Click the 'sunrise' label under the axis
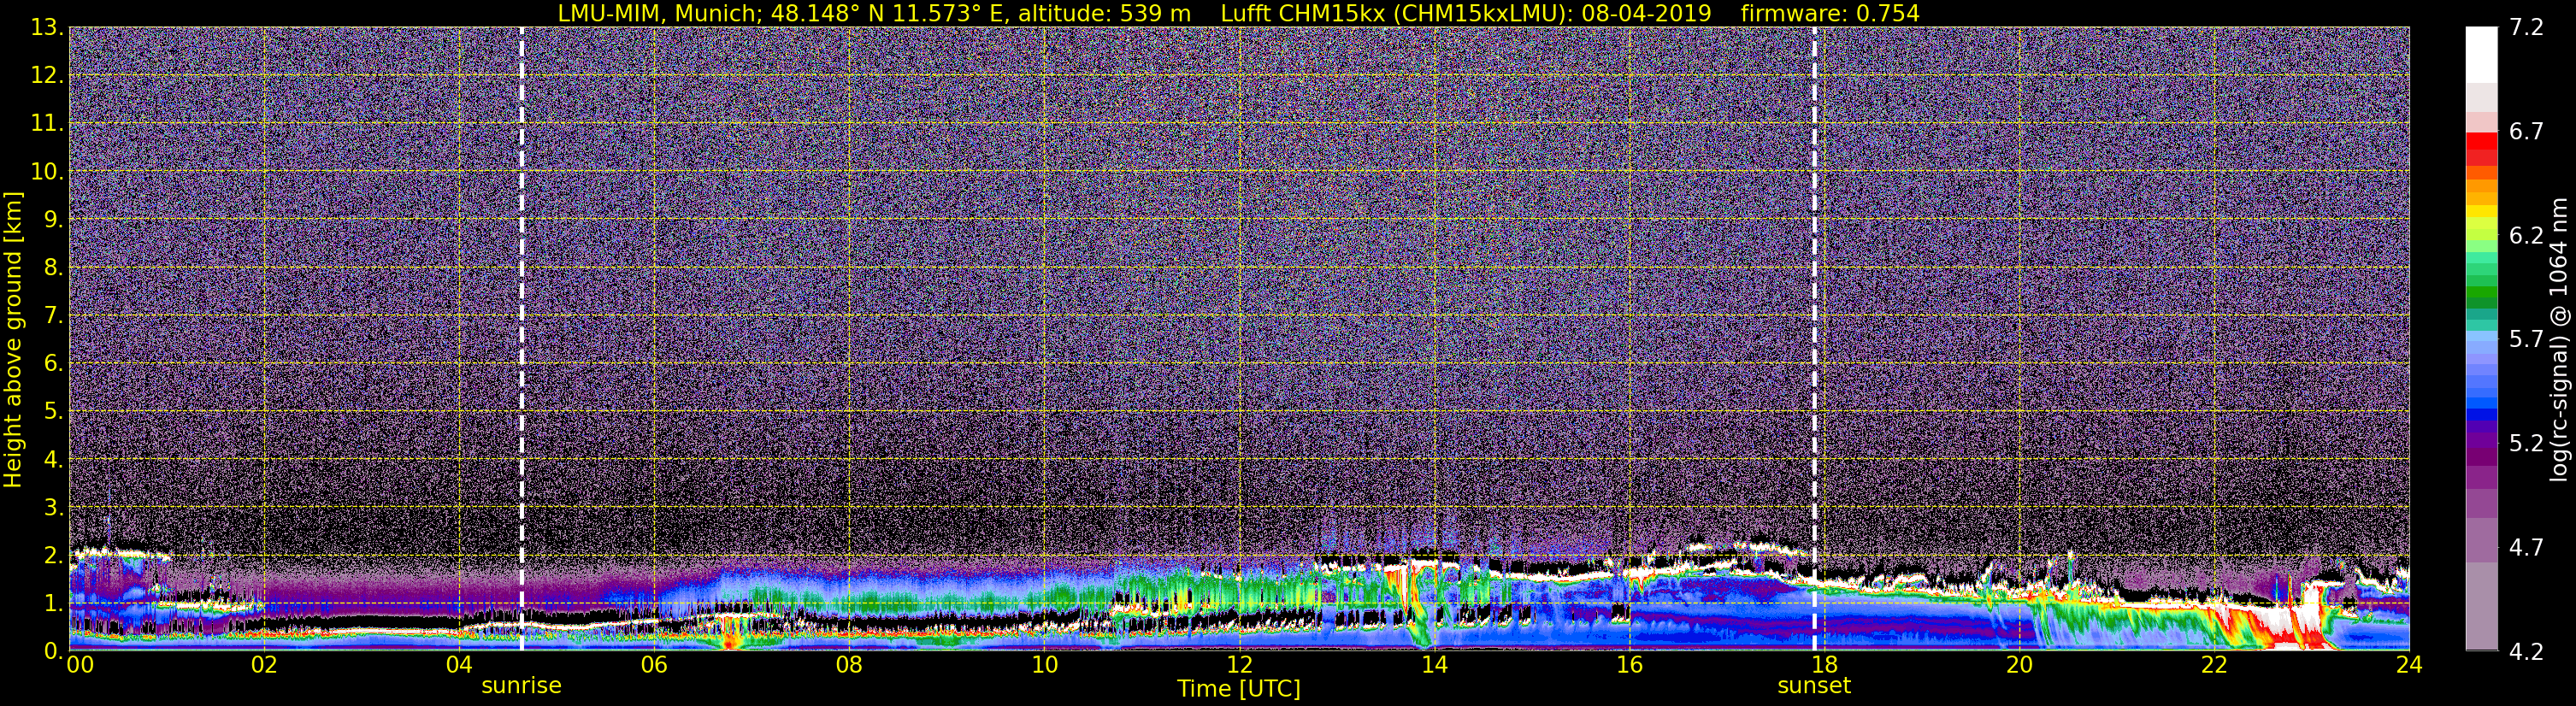2576x706 pixels. point(521,686)
